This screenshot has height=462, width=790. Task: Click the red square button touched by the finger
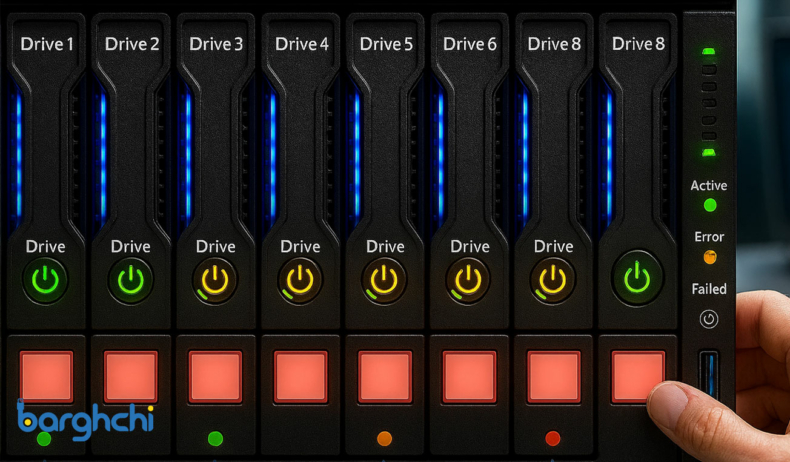[x=636, y=375]
